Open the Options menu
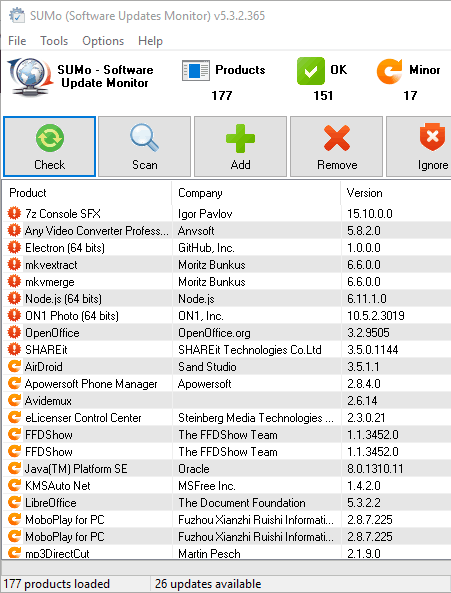Viewport: 451px width, 593px height. tap(103, 41)
